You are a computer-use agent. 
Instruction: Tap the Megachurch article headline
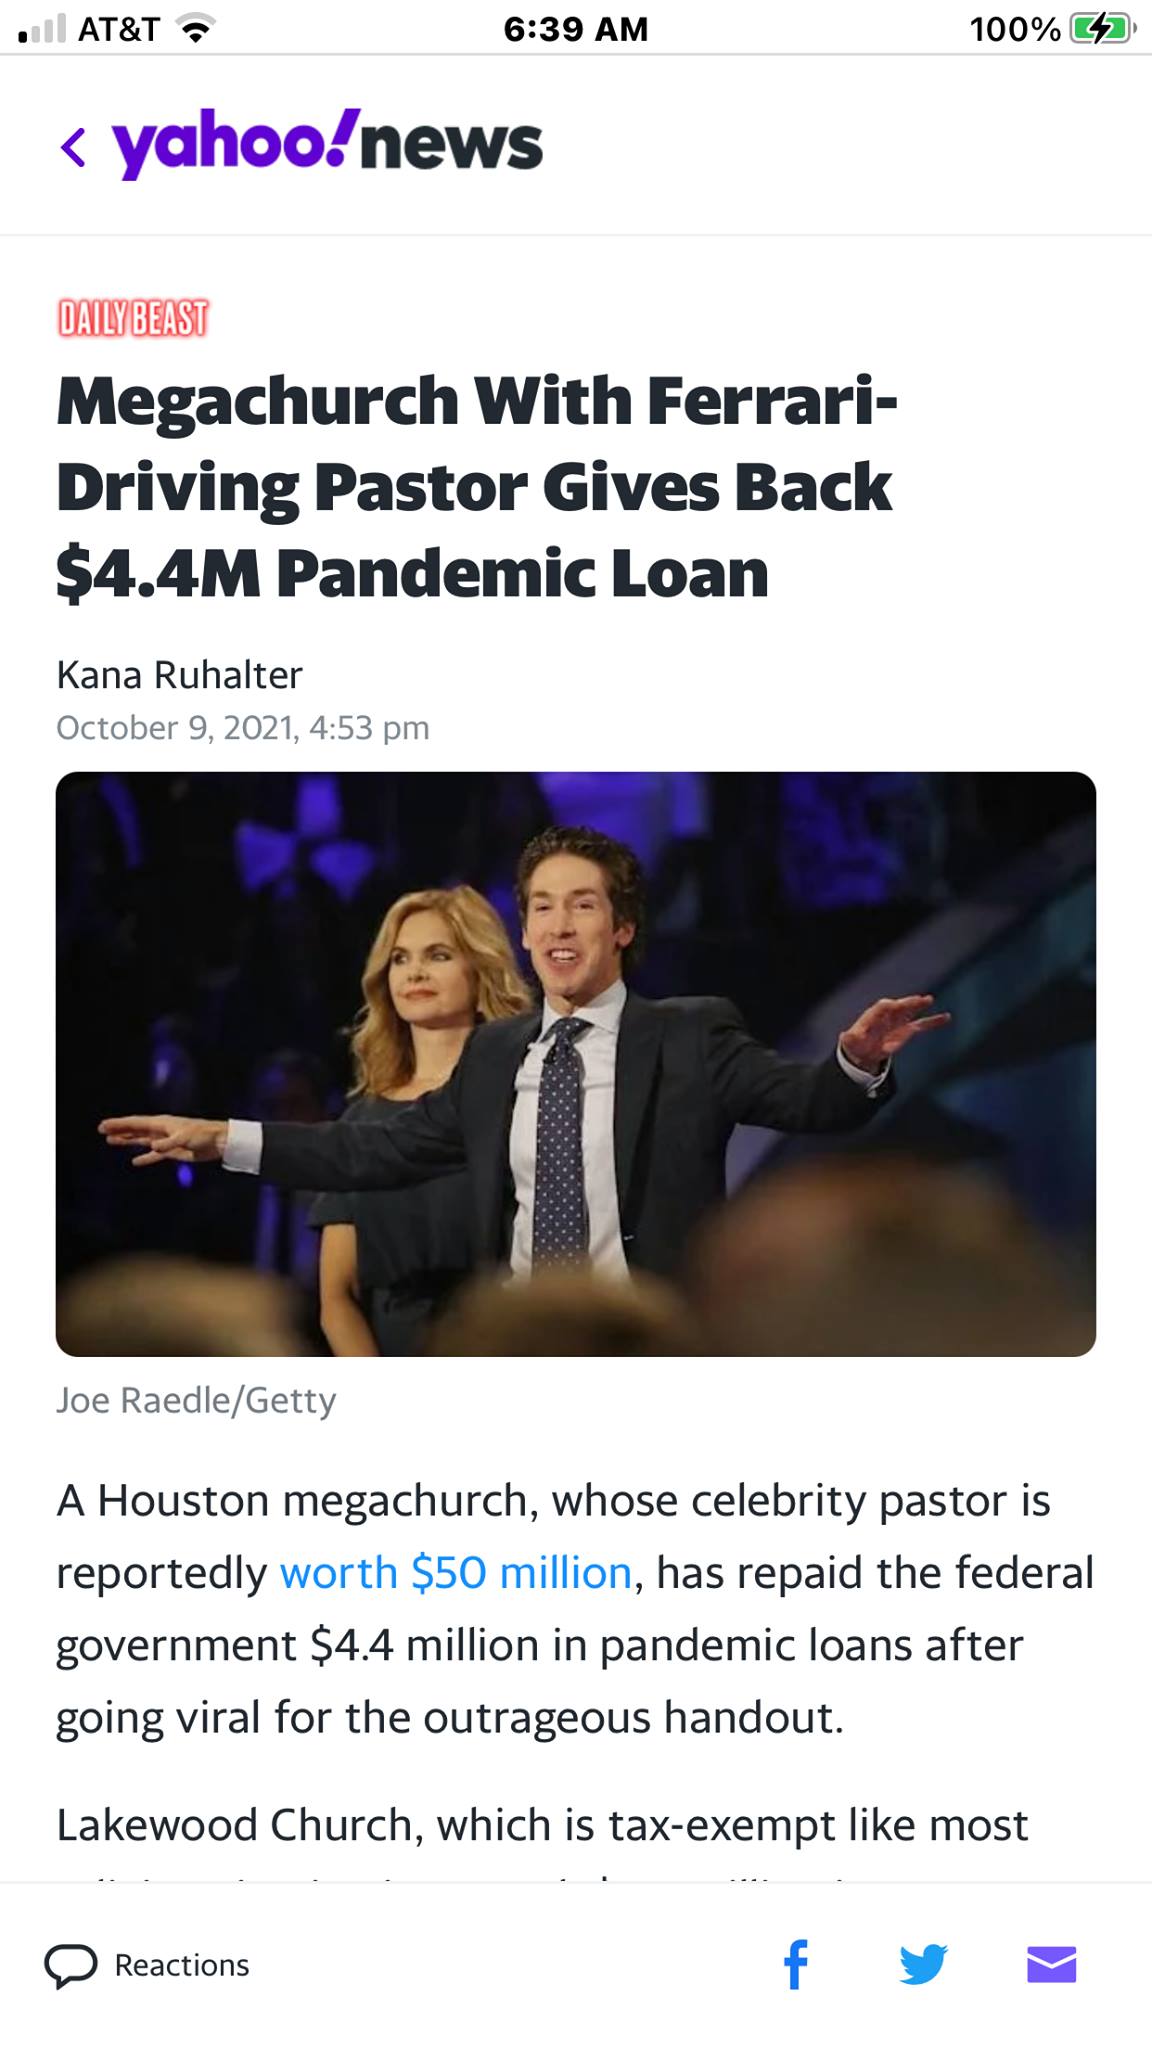point(476,487)
